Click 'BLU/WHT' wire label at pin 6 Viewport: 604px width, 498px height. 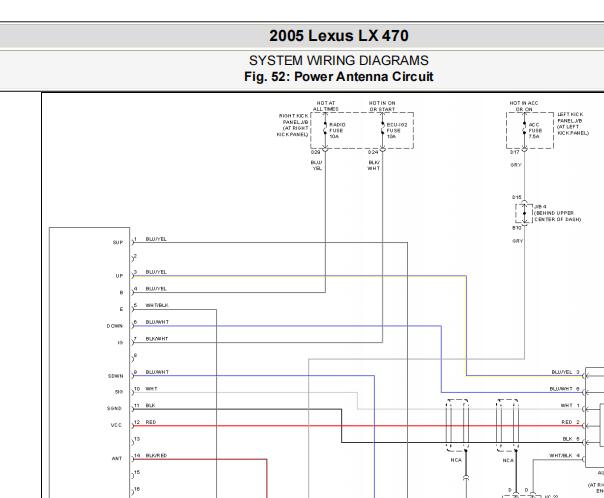(157, 322)
